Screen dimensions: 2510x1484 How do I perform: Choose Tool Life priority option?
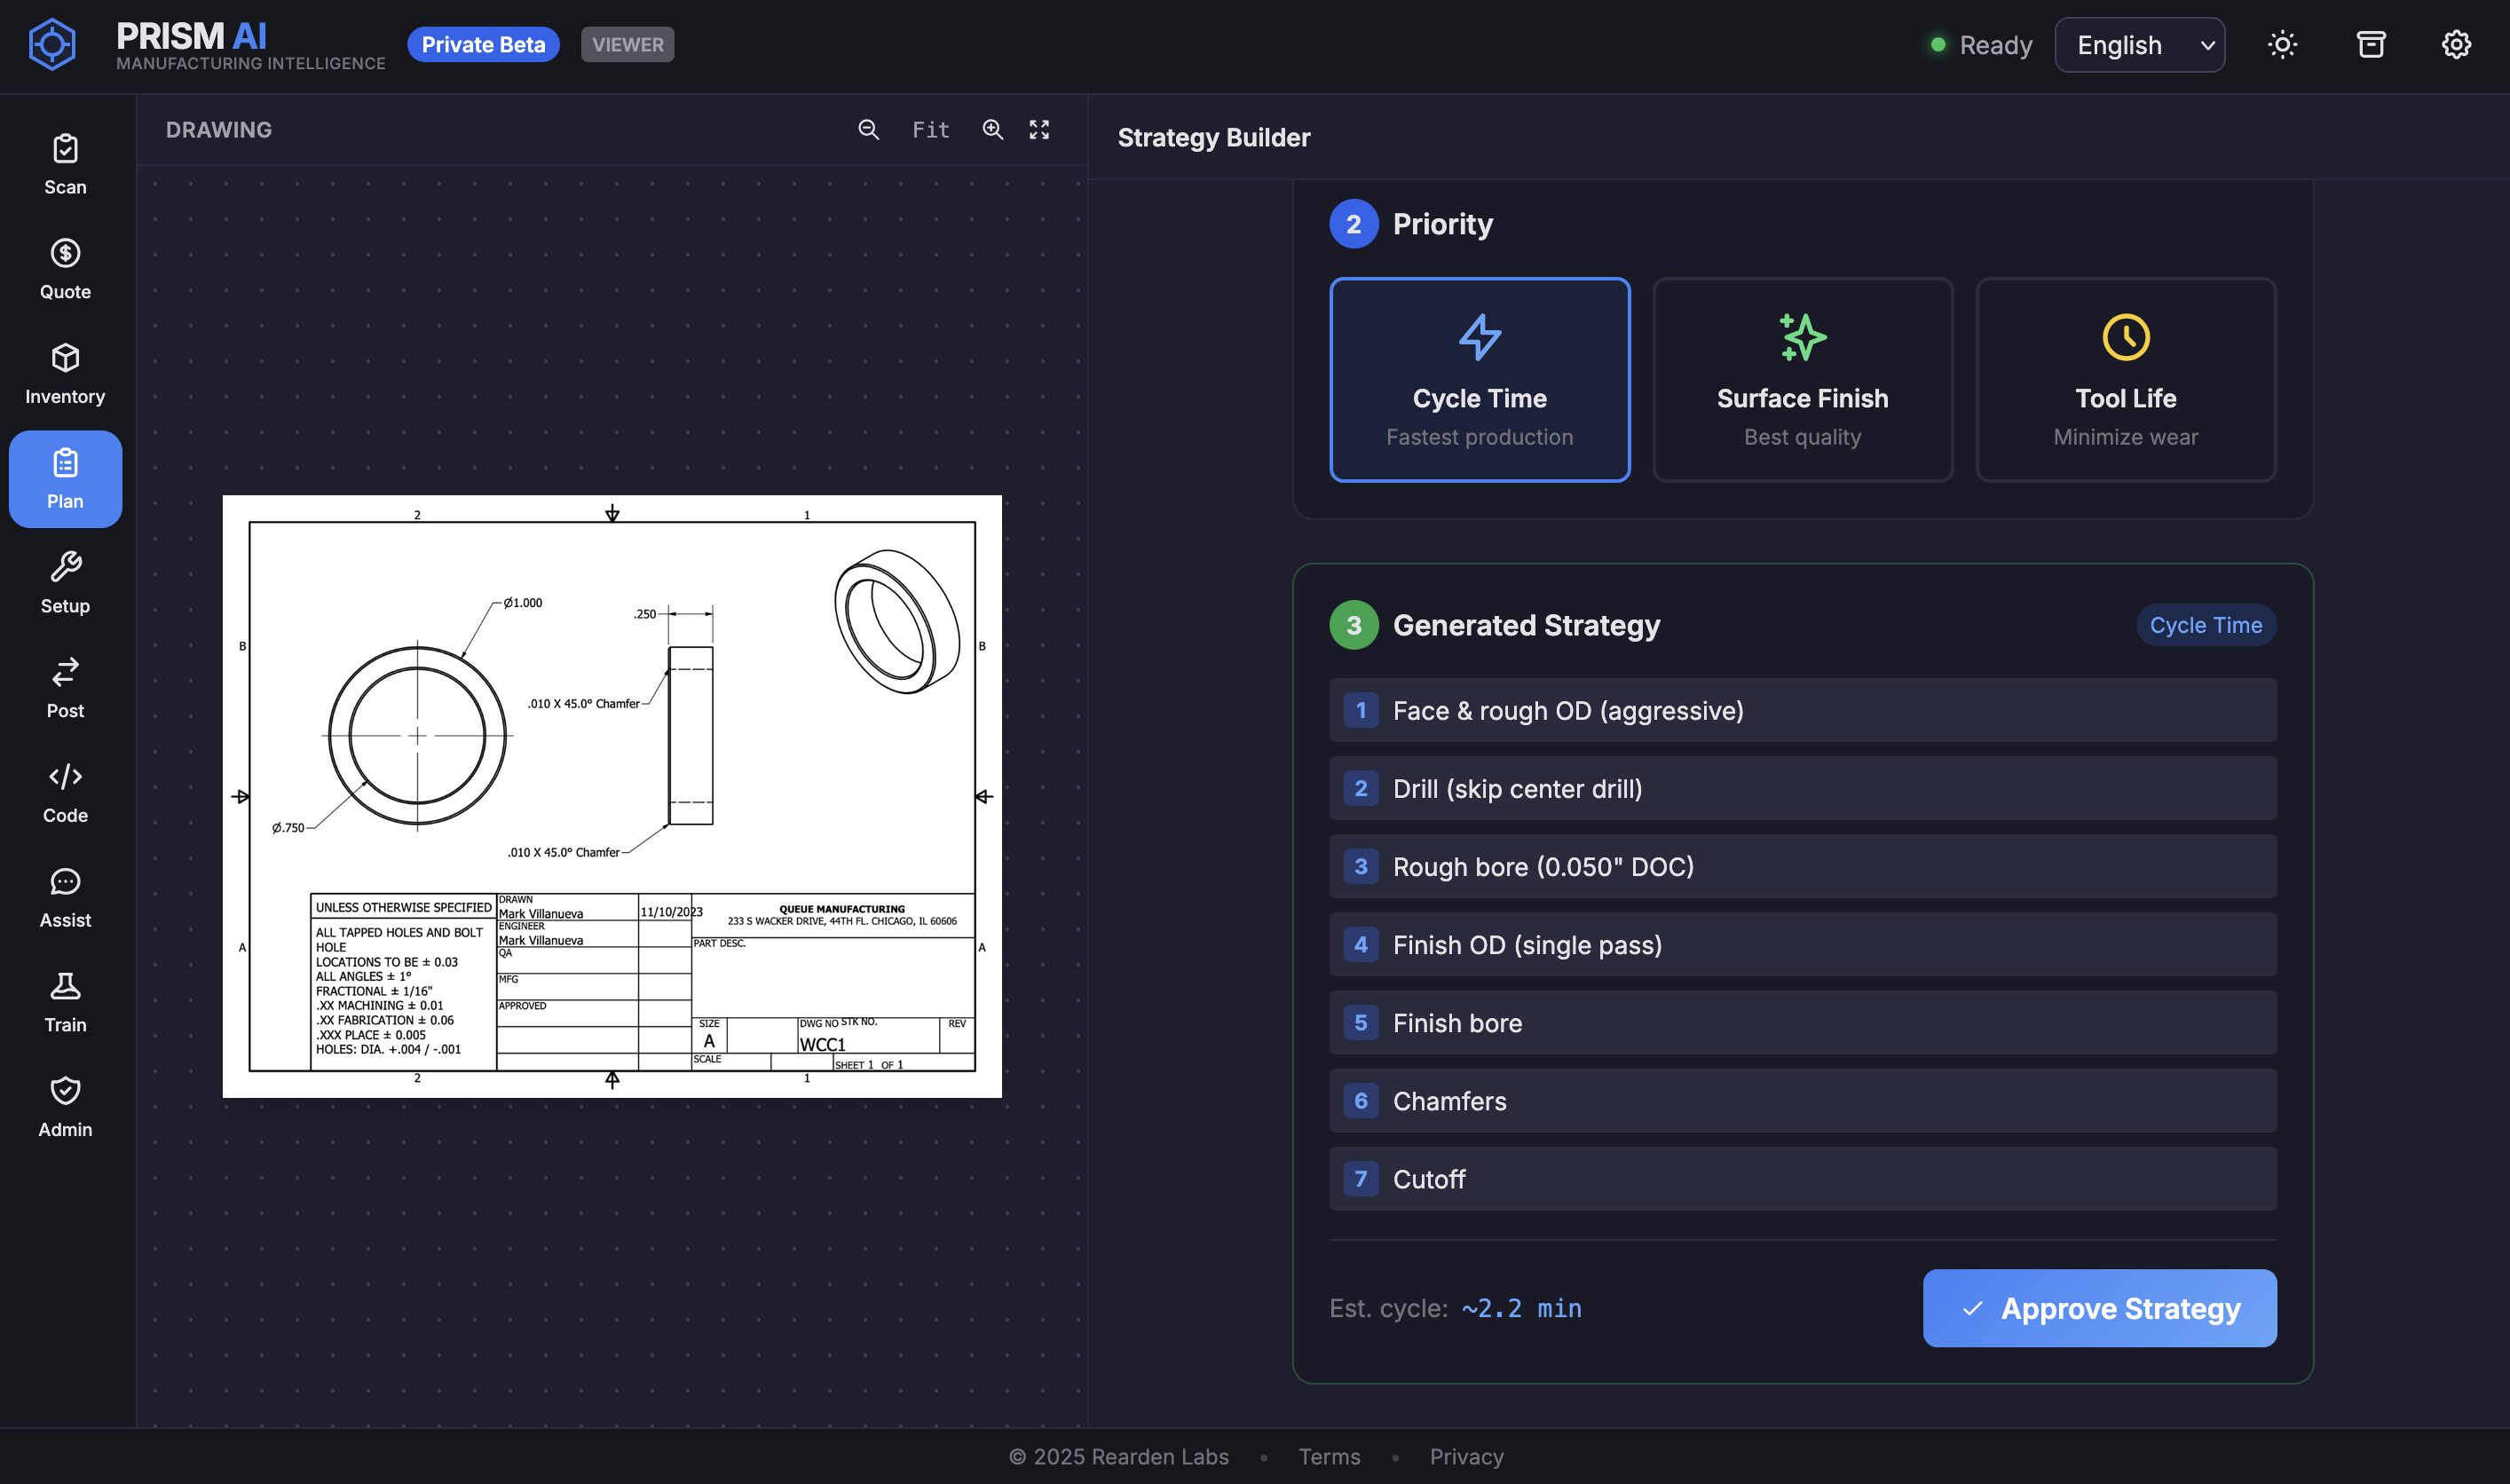[2125, 380]
